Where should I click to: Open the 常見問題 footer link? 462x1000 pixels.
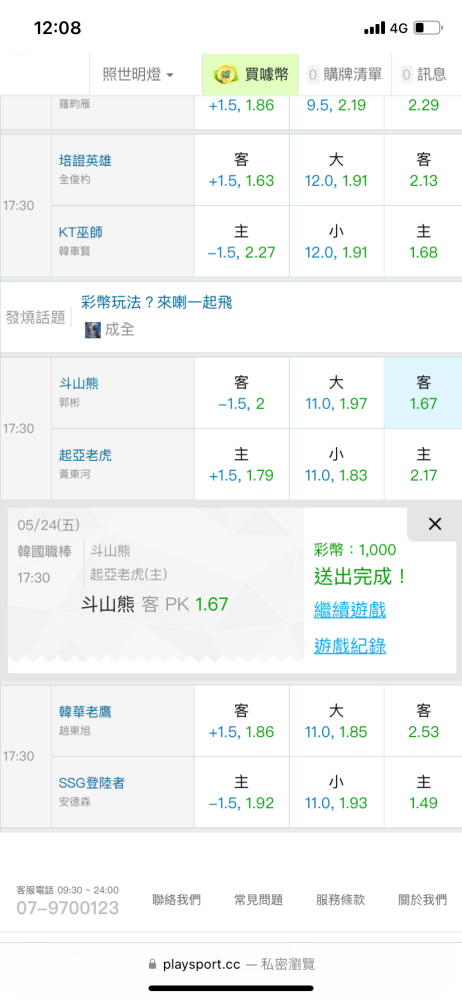(x=258, y=900)
